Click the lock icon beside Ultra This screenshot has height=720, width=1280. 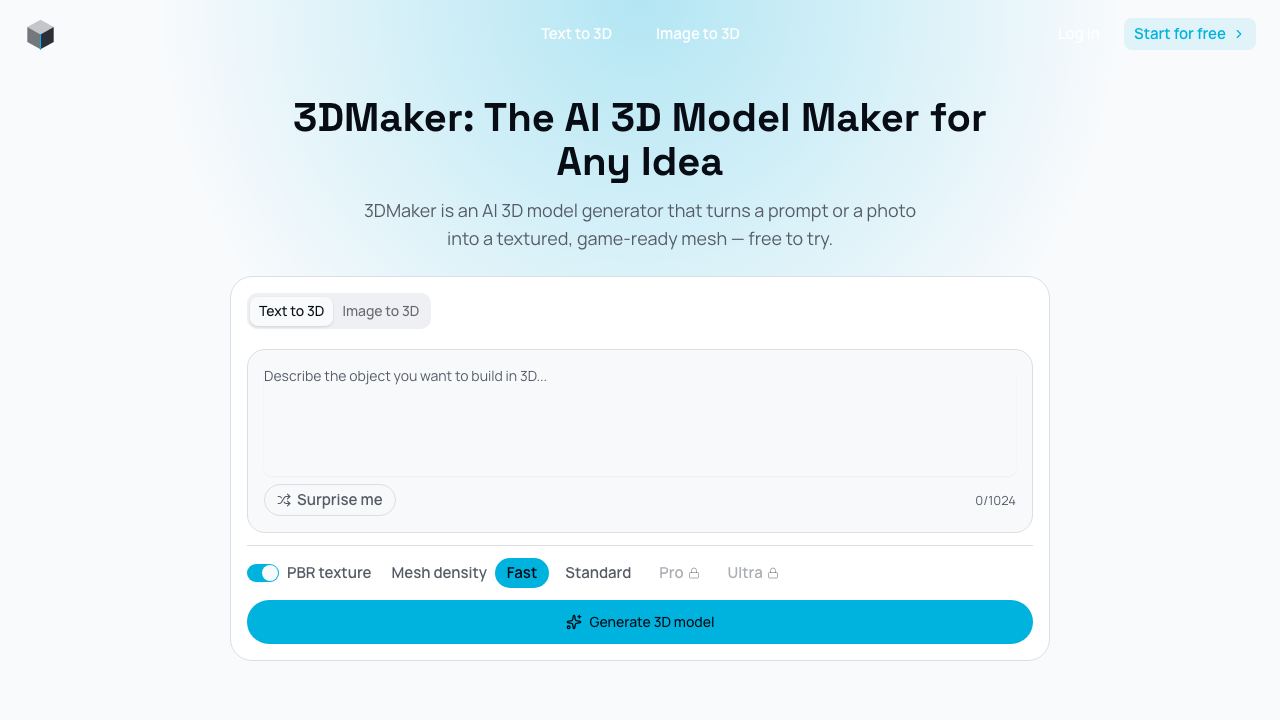(x=773, y=573)
